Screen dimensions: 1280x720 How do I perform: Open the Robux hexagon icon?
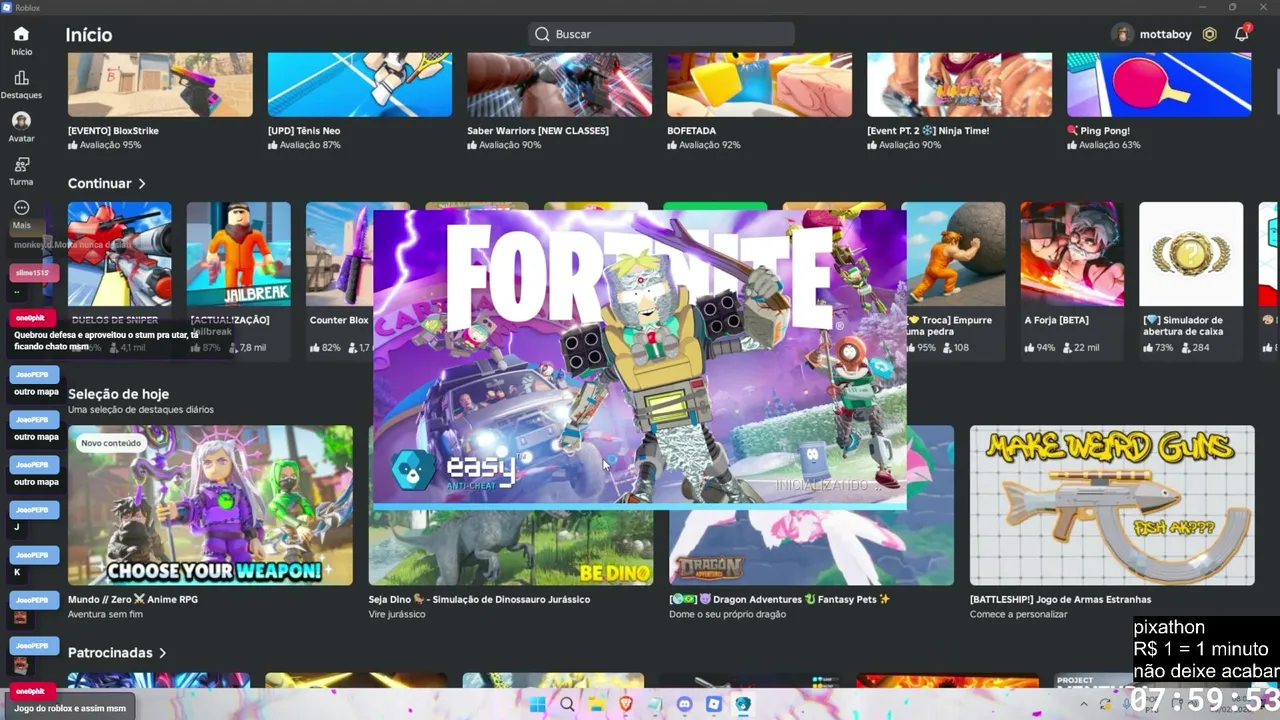point(1210,34)
